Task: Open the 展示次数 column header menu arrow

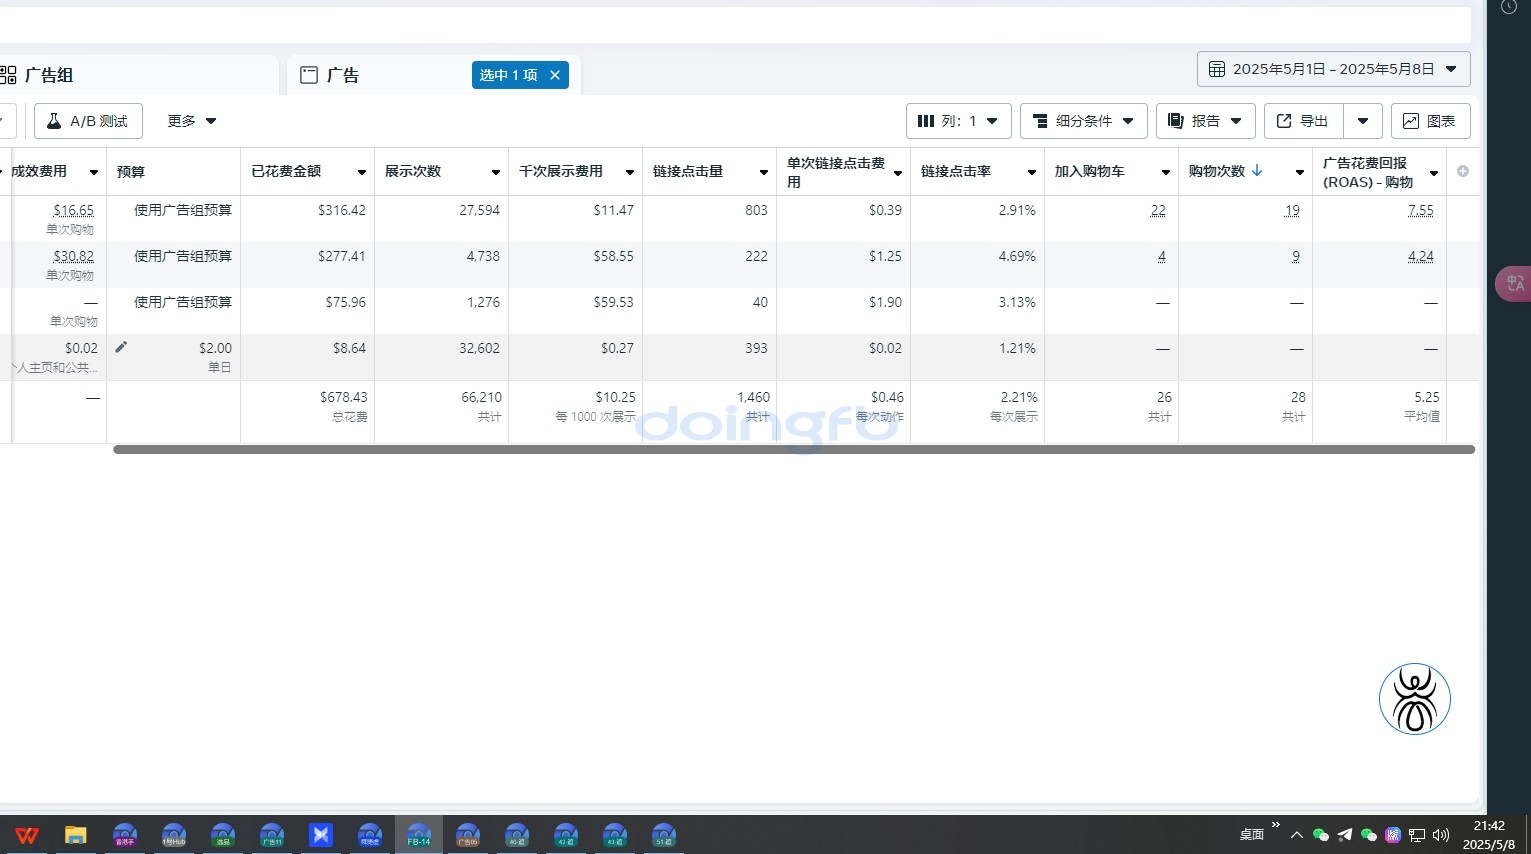Action: click(496, 172)
